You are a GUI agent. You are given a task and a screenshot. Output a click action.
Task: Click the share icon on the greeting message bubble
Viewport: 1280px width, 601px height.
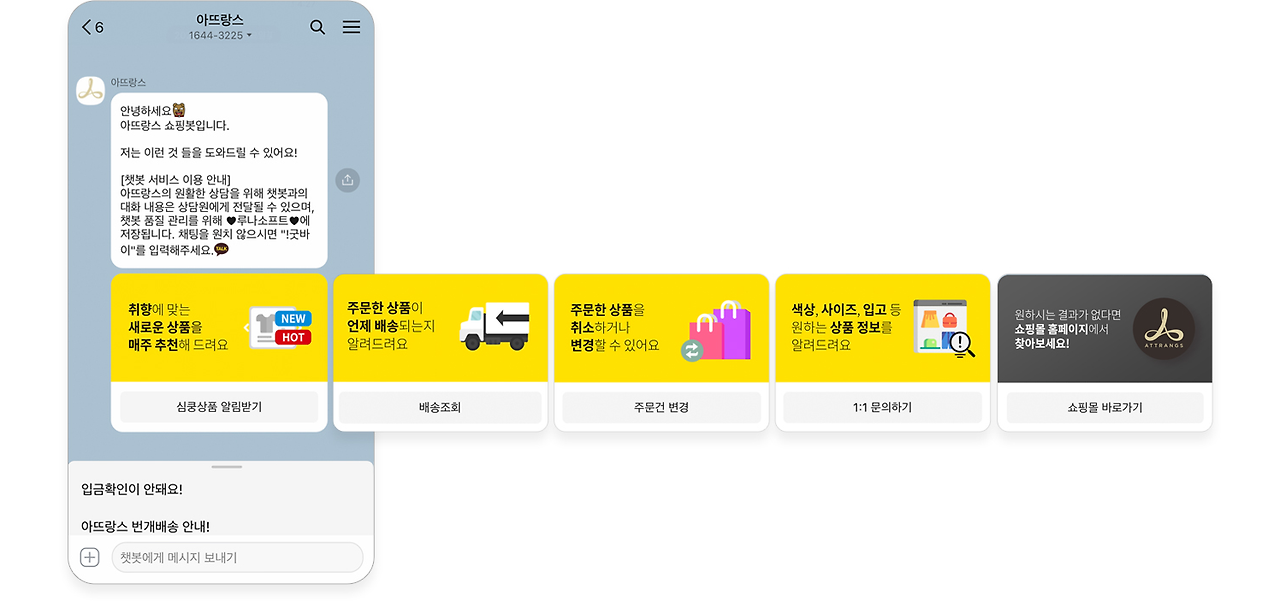tap(347, 180)
